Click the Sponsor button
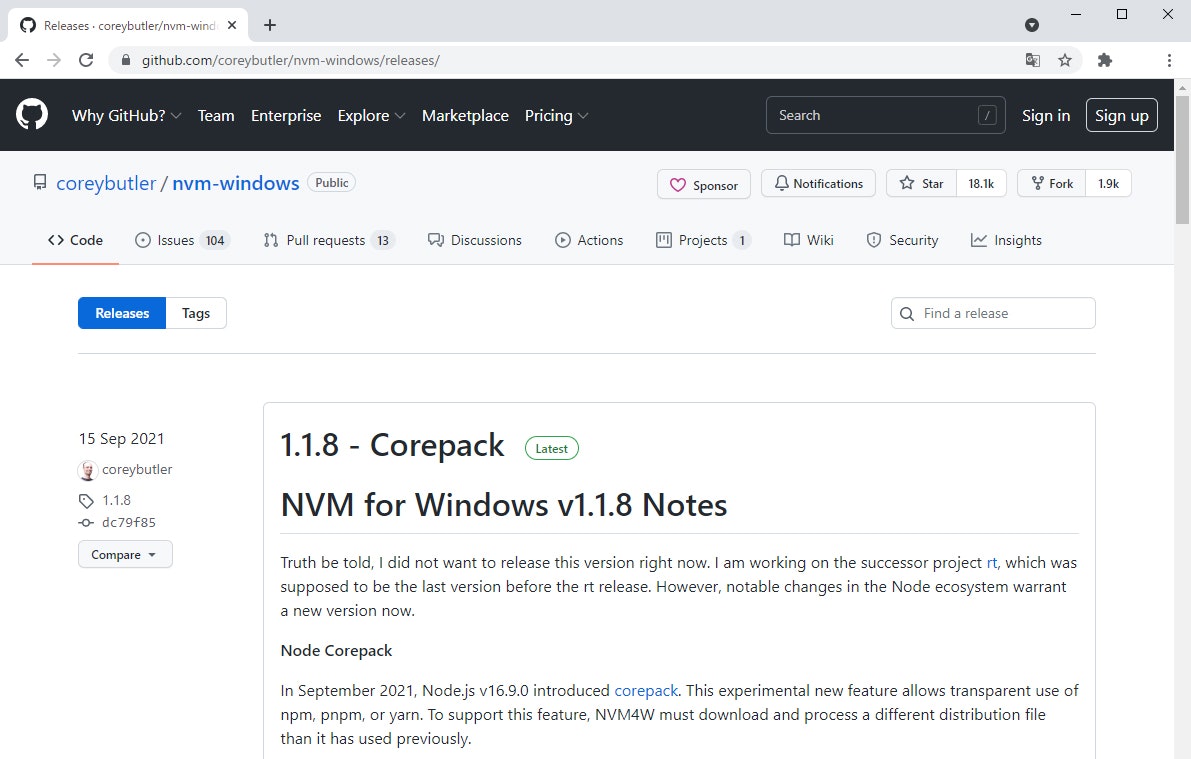The height and width of the screenshot is (759, 1191). click(704, 185)
